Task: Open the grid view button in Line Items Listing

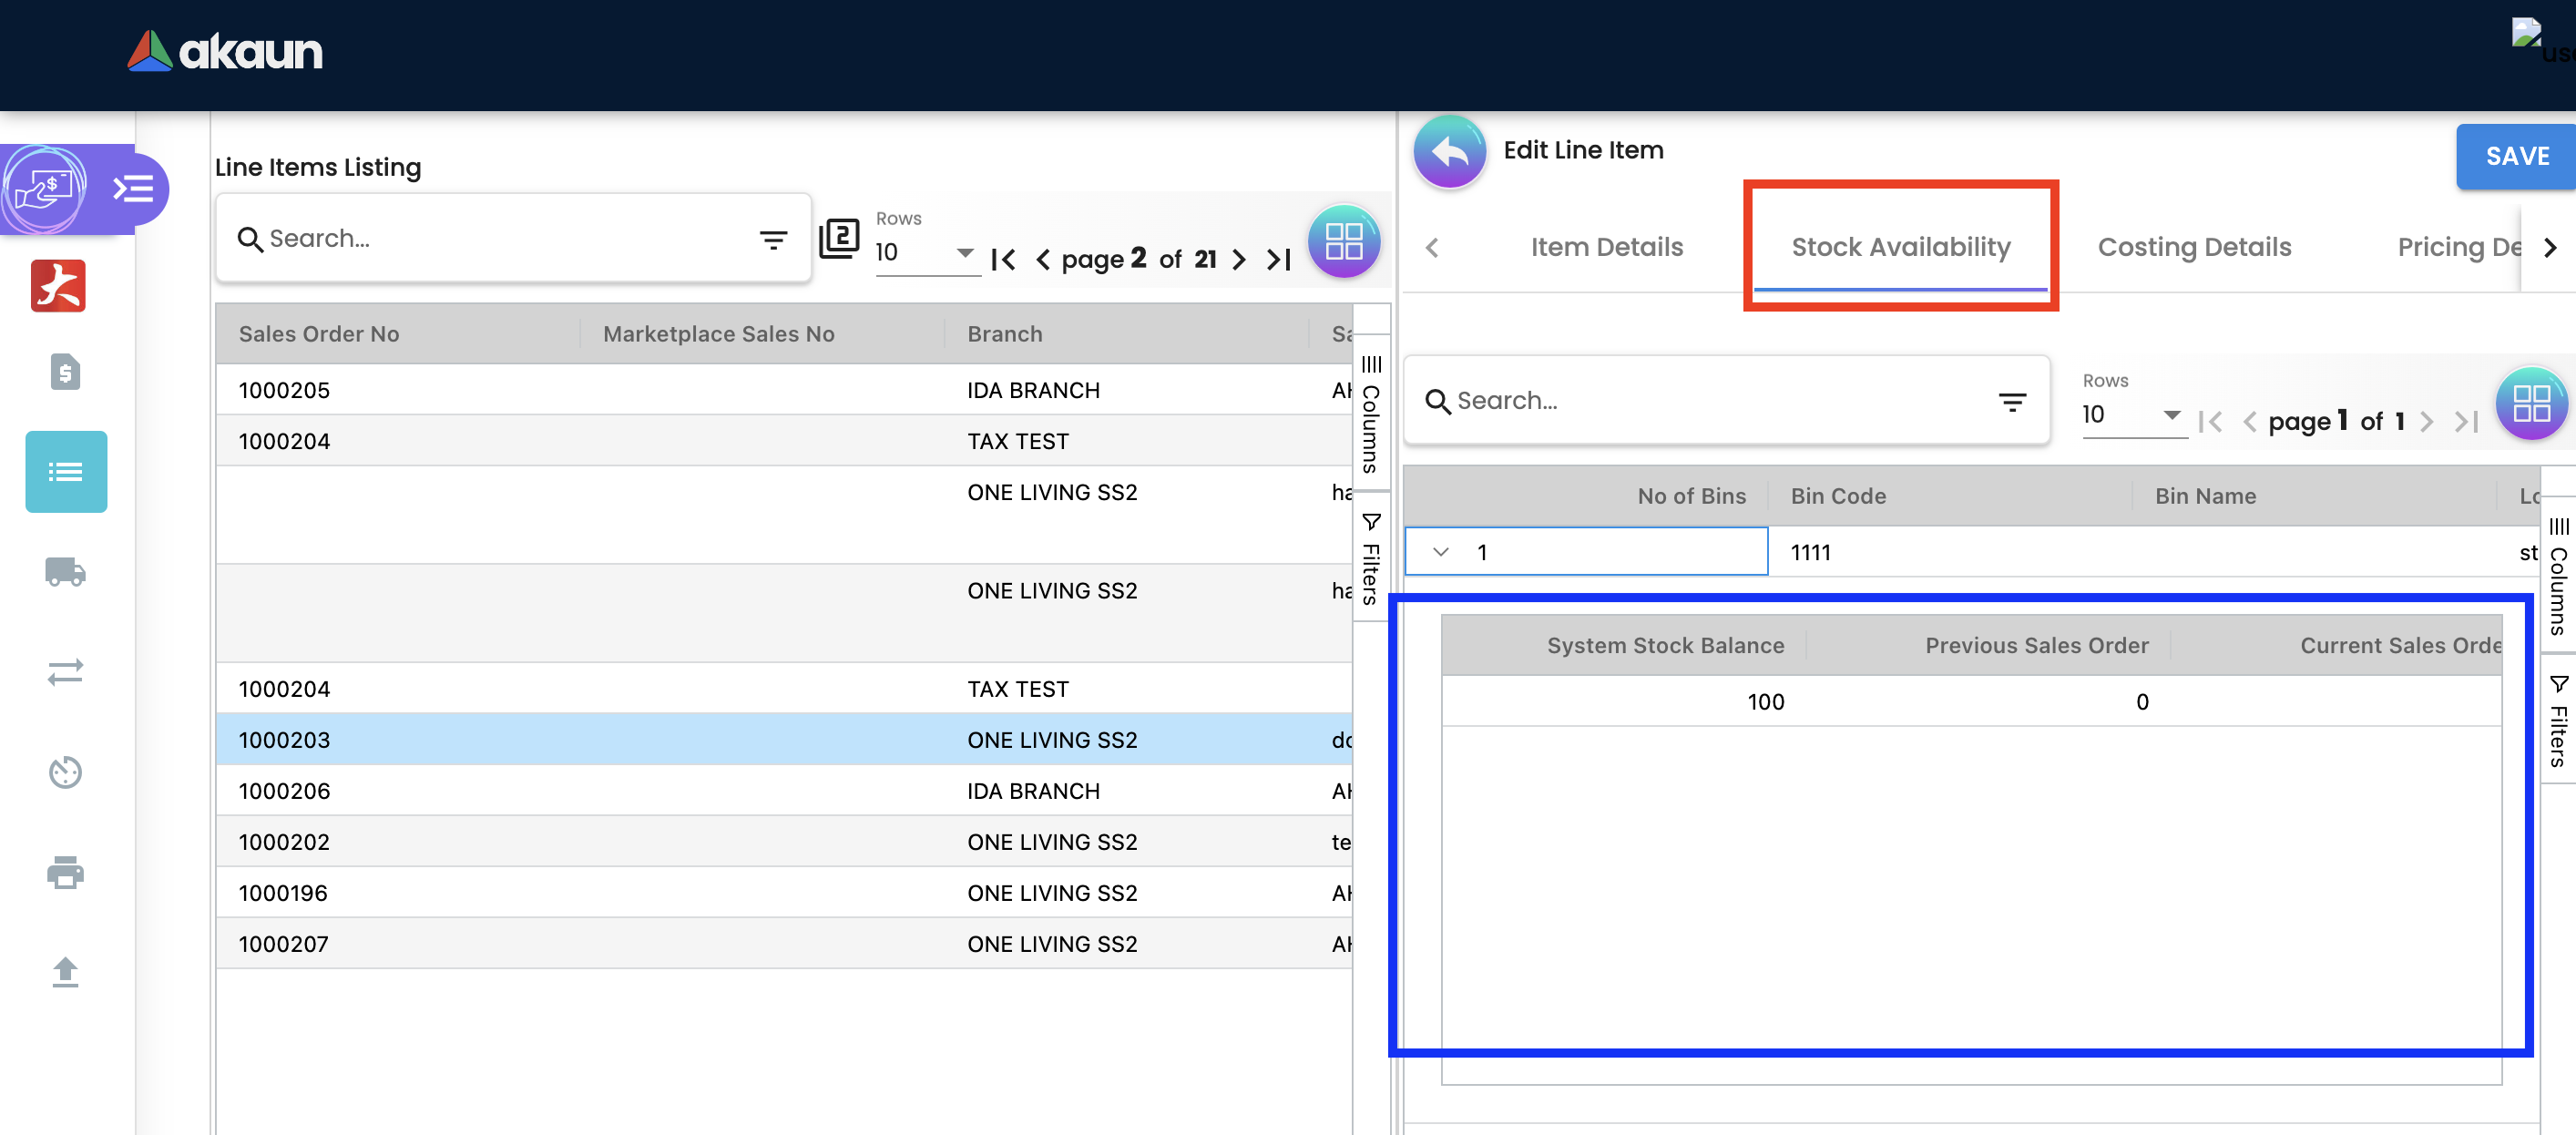Action: coord(1343,242)
